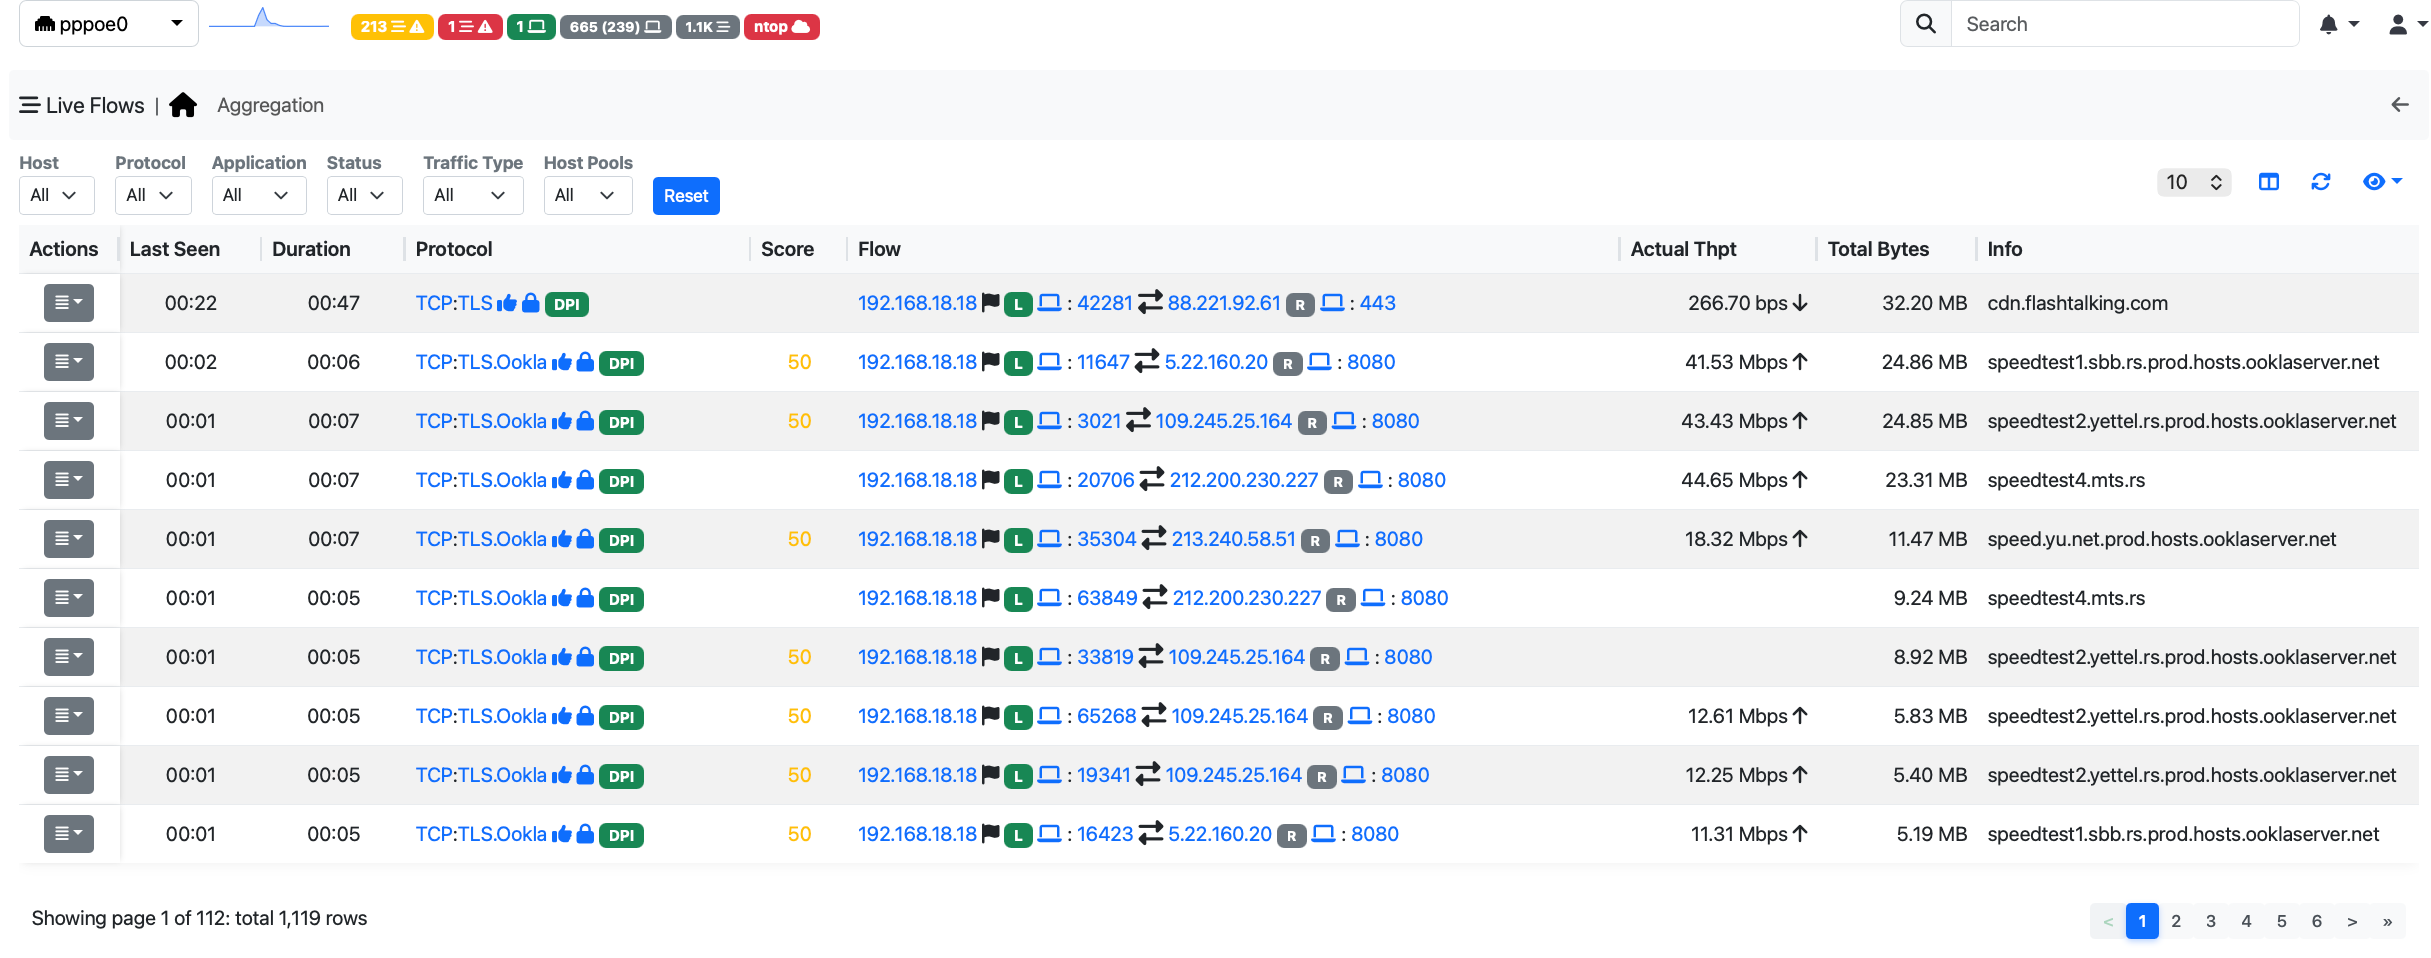Click the red ntop cloud badge
Screen dimensions: 2431x958
tap(781, 27)
